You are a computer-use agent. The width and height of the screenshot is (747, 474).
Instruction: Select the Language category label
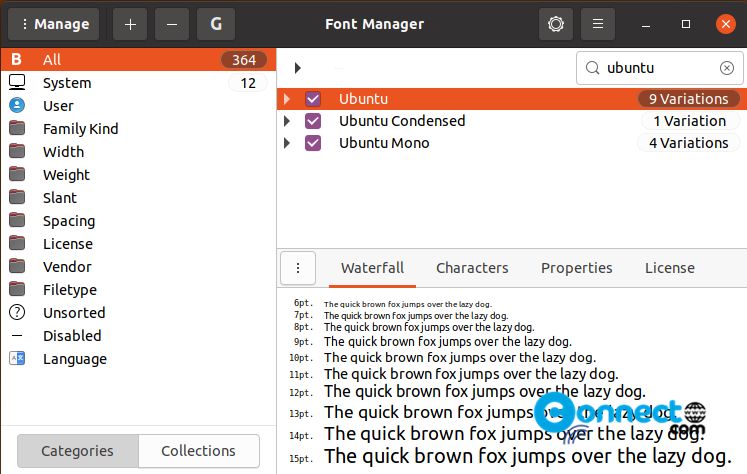pos(75,359)
